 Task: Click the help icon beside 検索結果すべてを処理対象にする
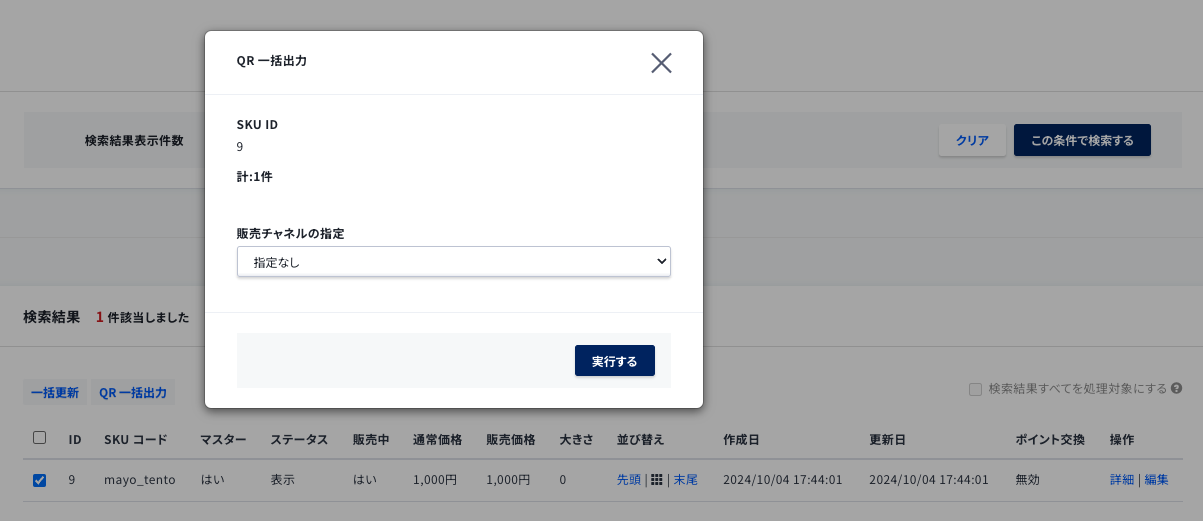[x=1177, y=389]
